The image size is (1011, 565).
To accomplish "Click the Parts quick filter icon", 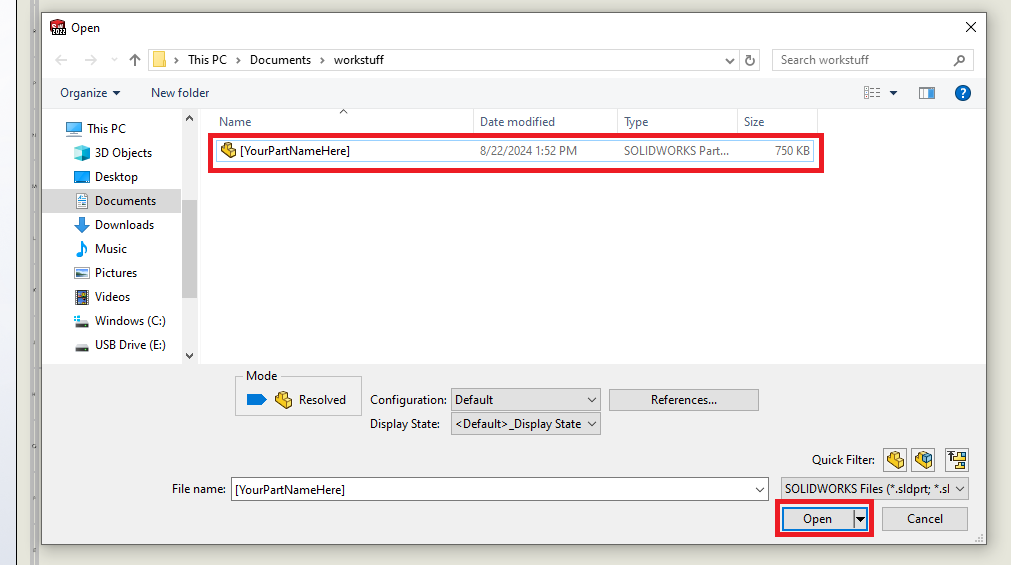I will tap(894, 460).
